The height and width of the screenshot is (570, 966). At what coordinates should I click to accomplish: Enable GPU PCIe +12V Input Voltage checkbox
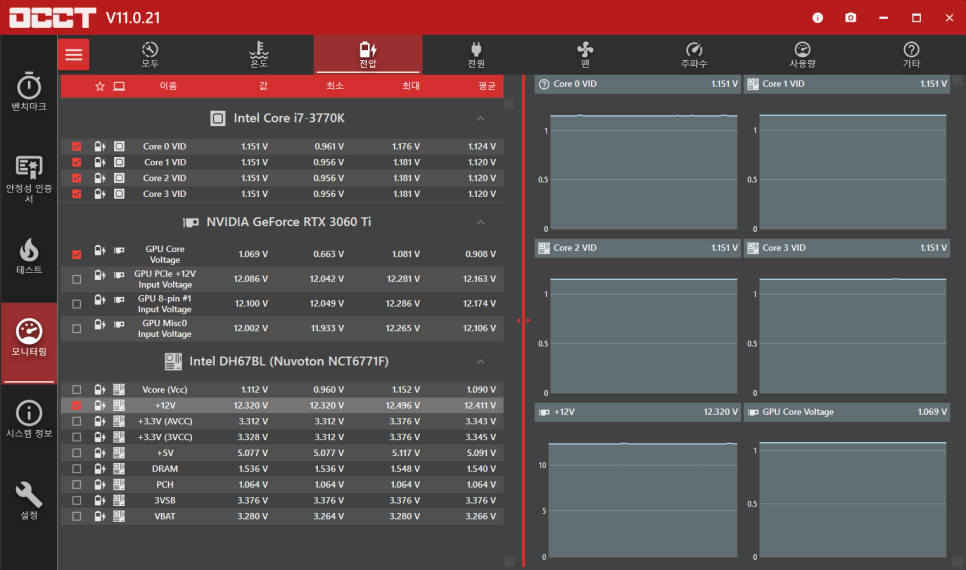tap(76, 279)
